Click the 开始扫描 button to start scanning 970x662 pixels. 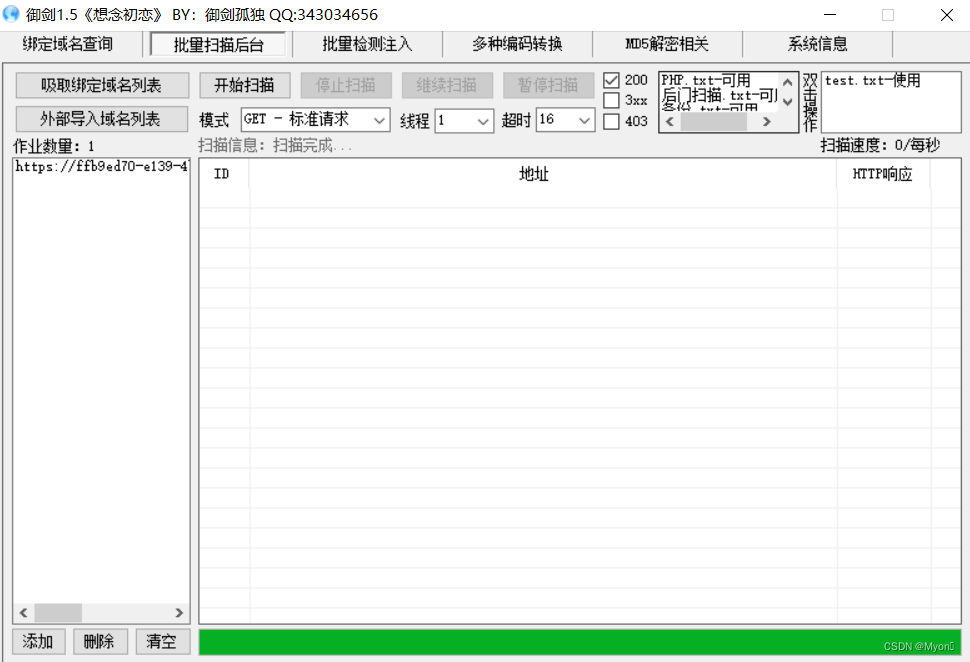point(244,85)
